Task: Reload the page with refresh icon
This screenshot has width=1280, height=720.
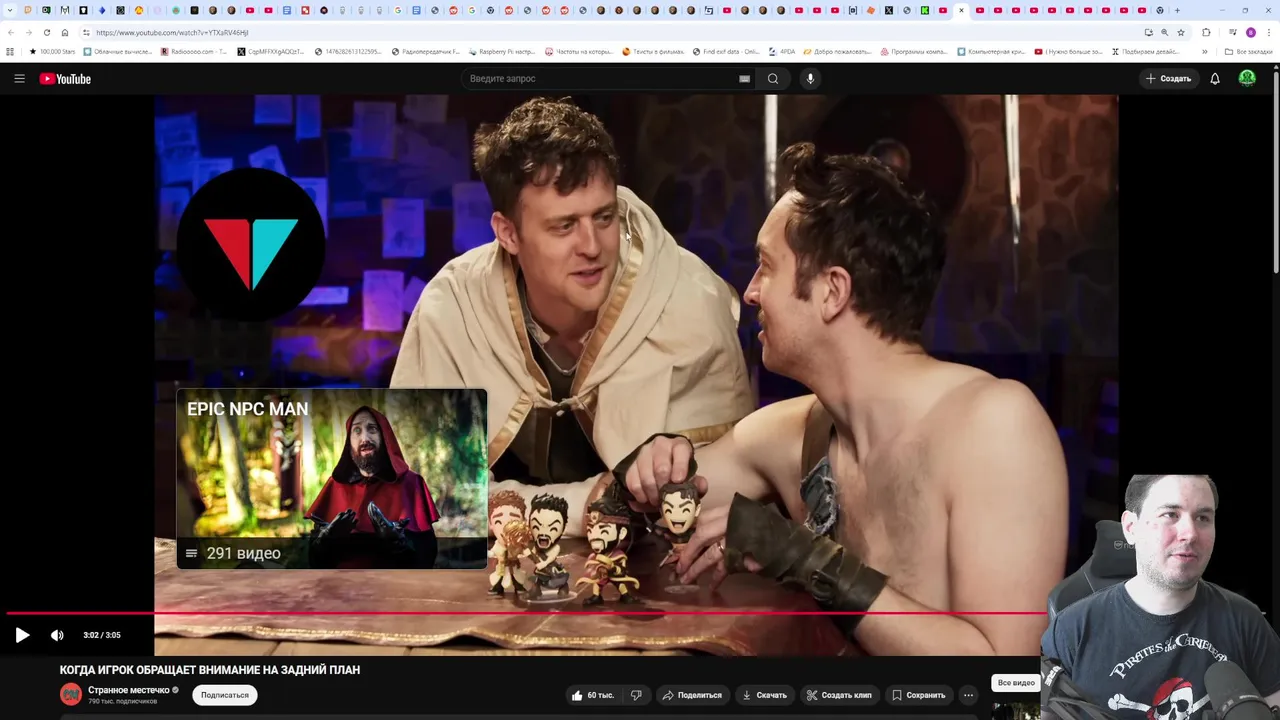Action: pos(46,32)
